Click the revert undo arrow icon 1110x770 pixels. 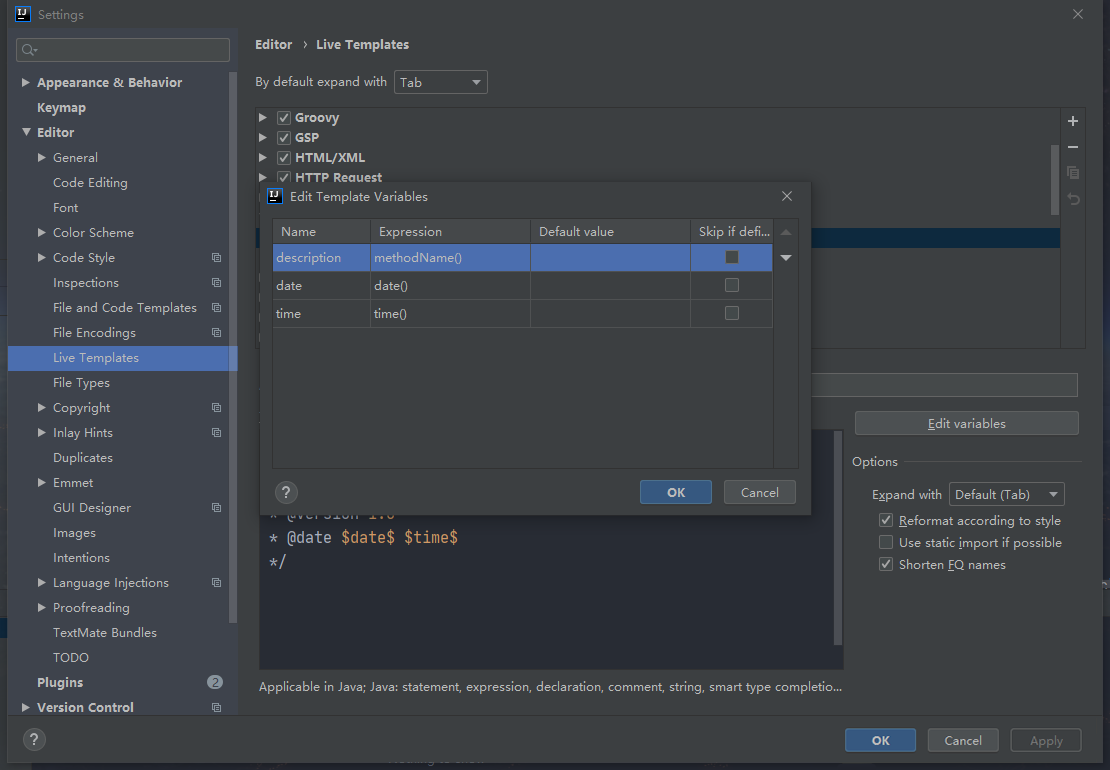(1073, 199)
